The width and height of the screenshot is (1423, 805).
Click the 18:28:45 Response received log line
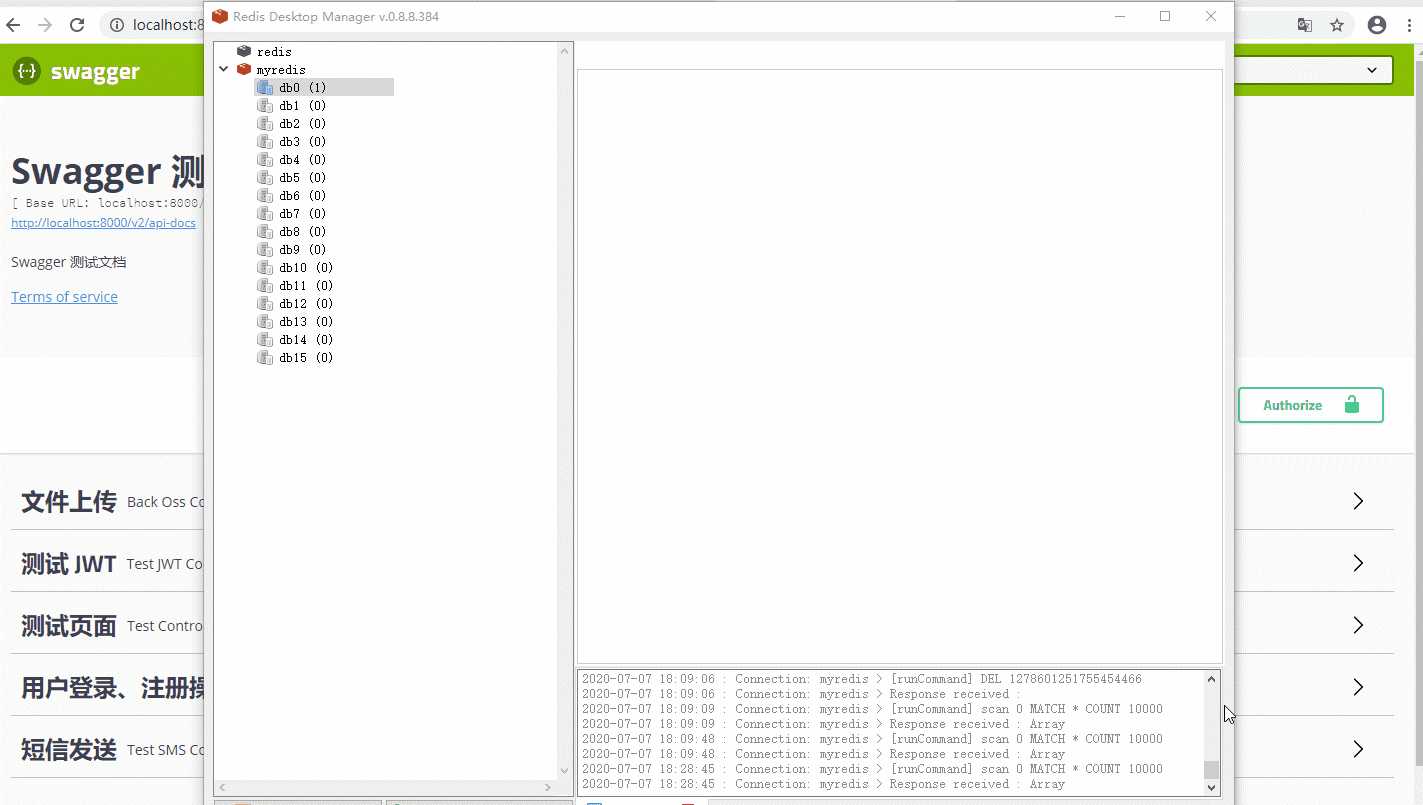point(823,784)
